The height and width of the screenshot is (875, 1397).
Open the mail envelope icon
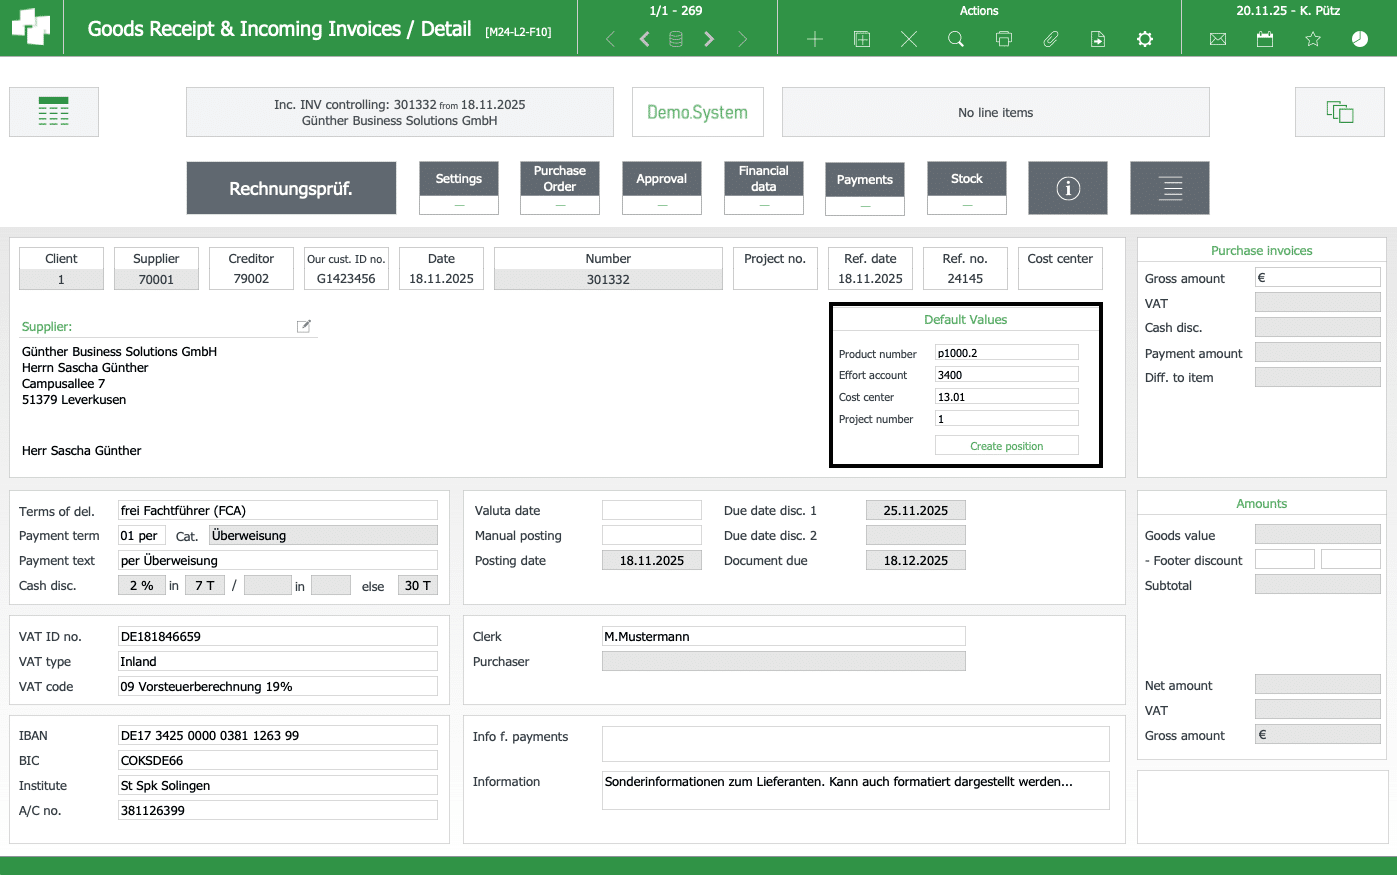point(1217,39)
